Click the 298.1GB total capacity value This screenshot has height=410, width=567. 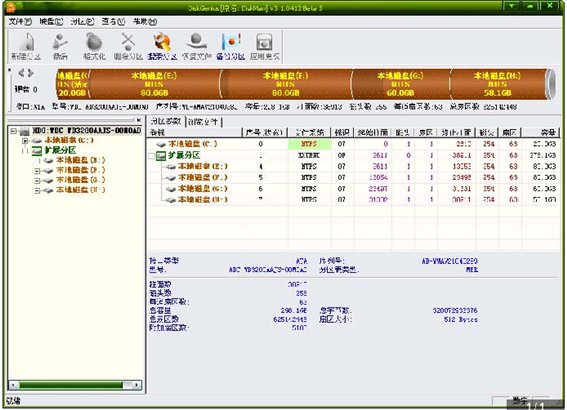point(294,311)
